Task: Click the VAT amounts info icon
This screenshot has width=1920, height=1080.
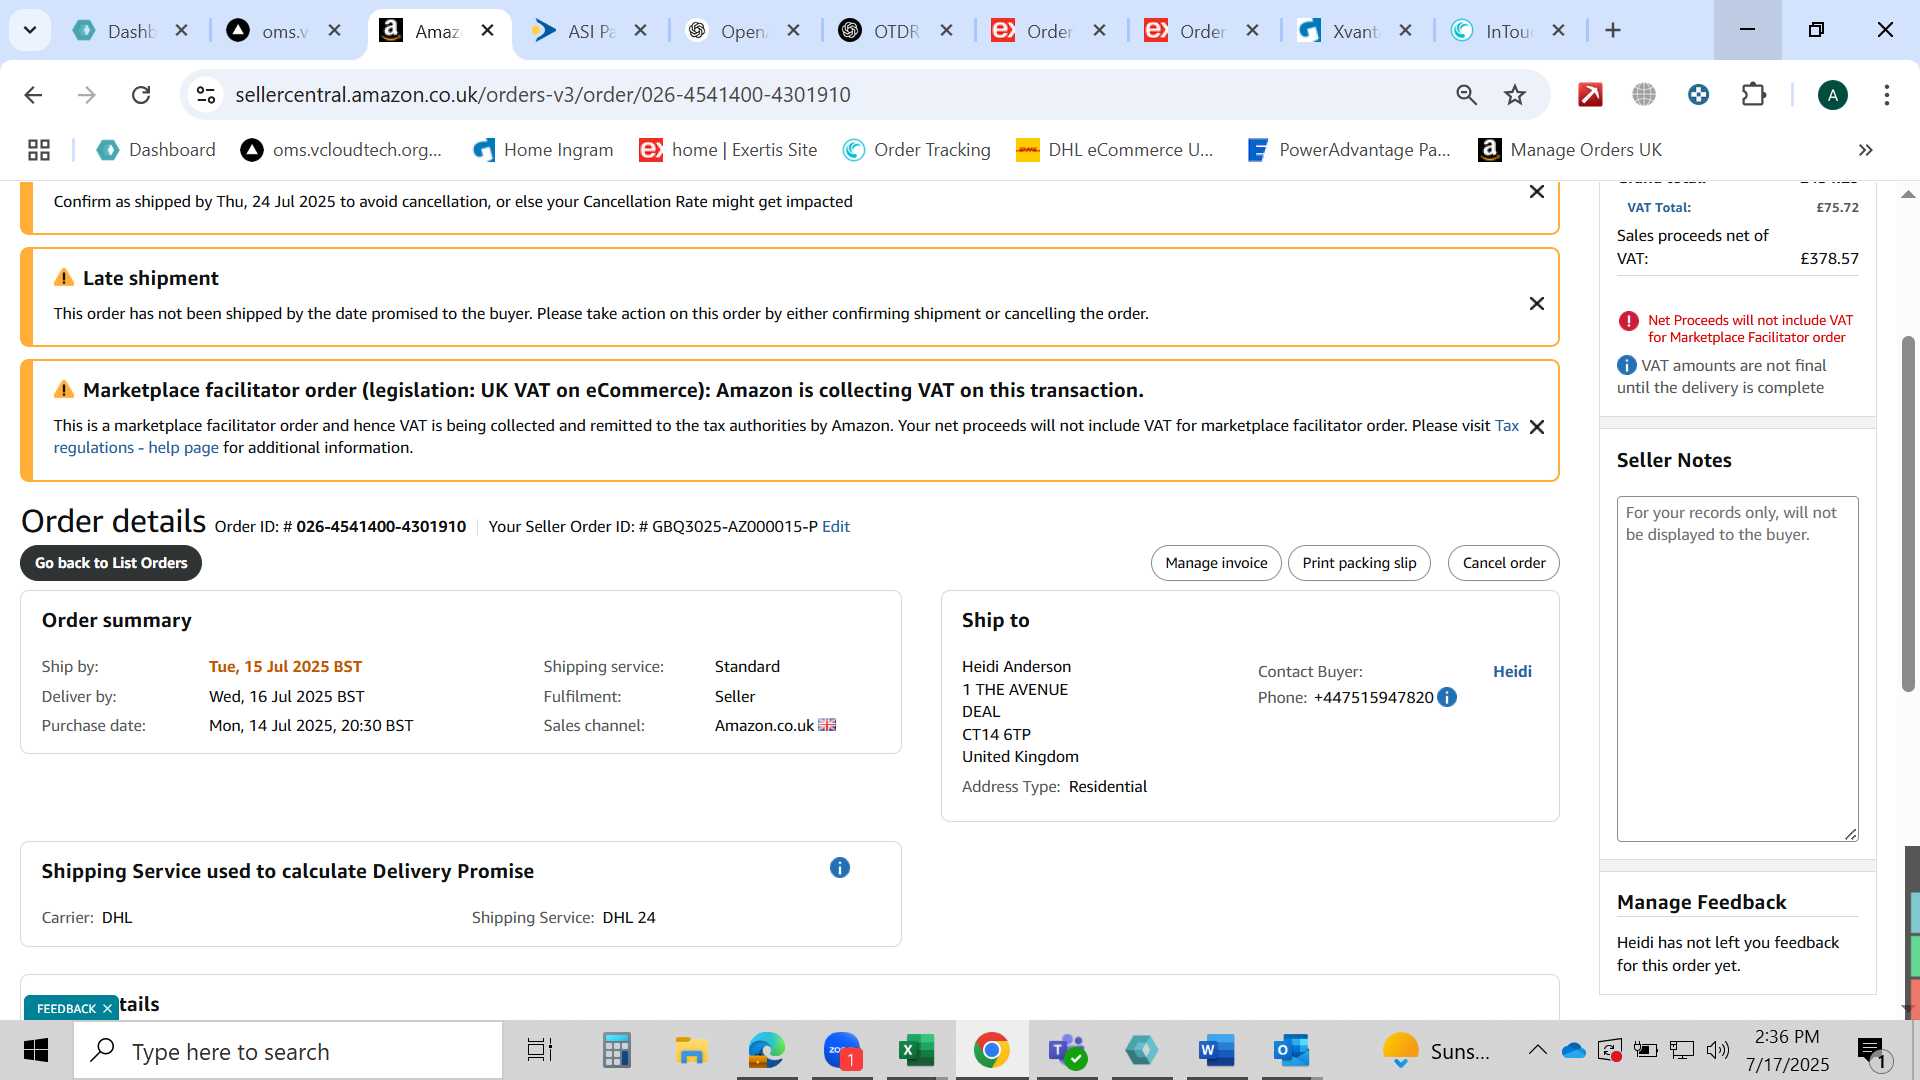Action: coord(1627,365)
